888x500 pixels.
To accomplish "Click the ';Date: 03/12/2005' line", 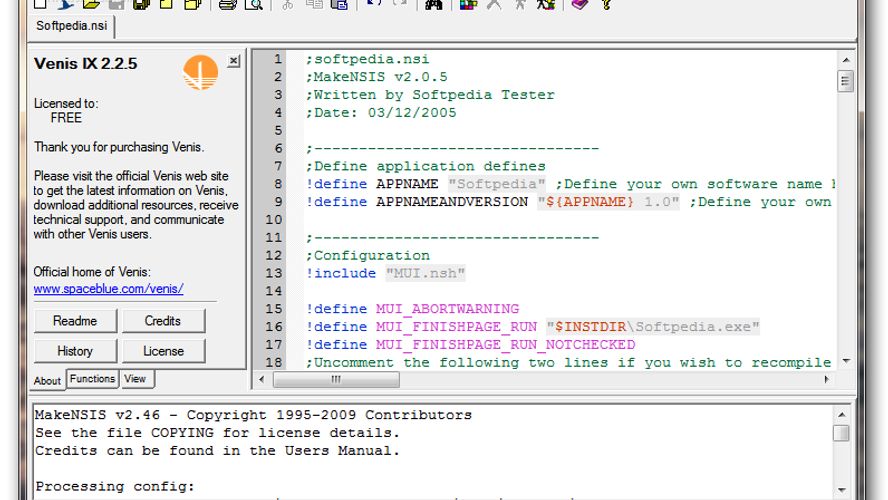I will [381, 113].
